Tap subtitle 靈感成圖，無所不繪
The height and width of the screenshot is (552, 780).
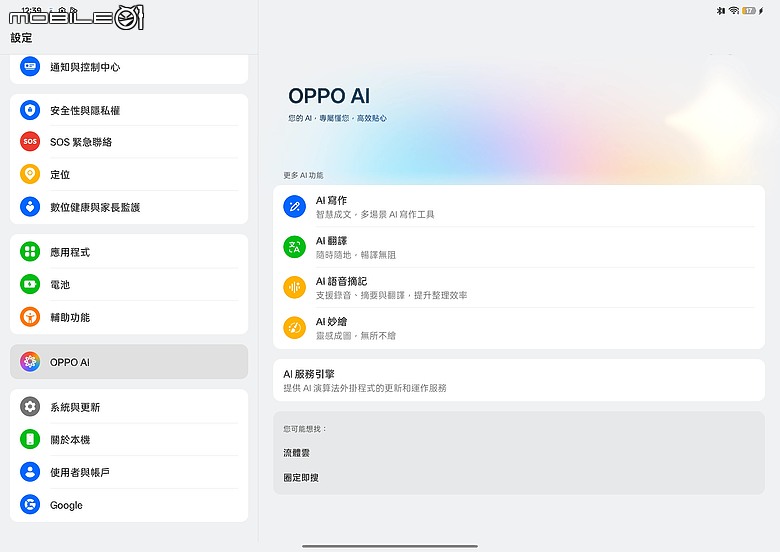(356, 336)
